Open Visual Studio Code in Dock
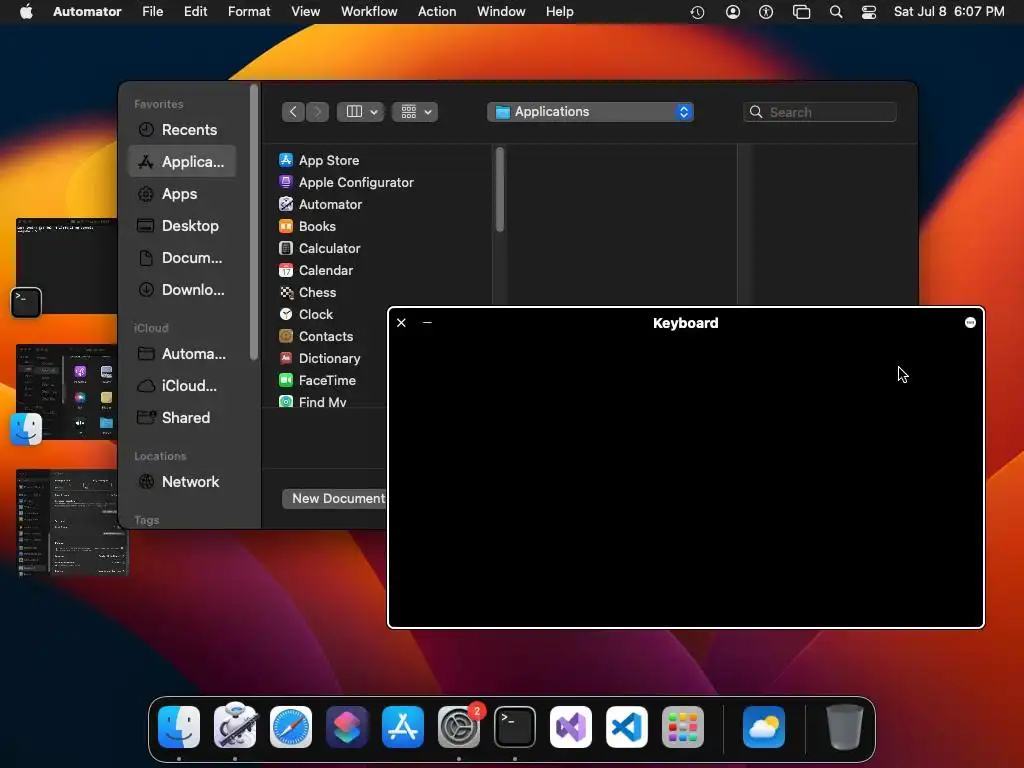Image resolution: width=1024 pixels, height=768 pixels. [627, 727]
